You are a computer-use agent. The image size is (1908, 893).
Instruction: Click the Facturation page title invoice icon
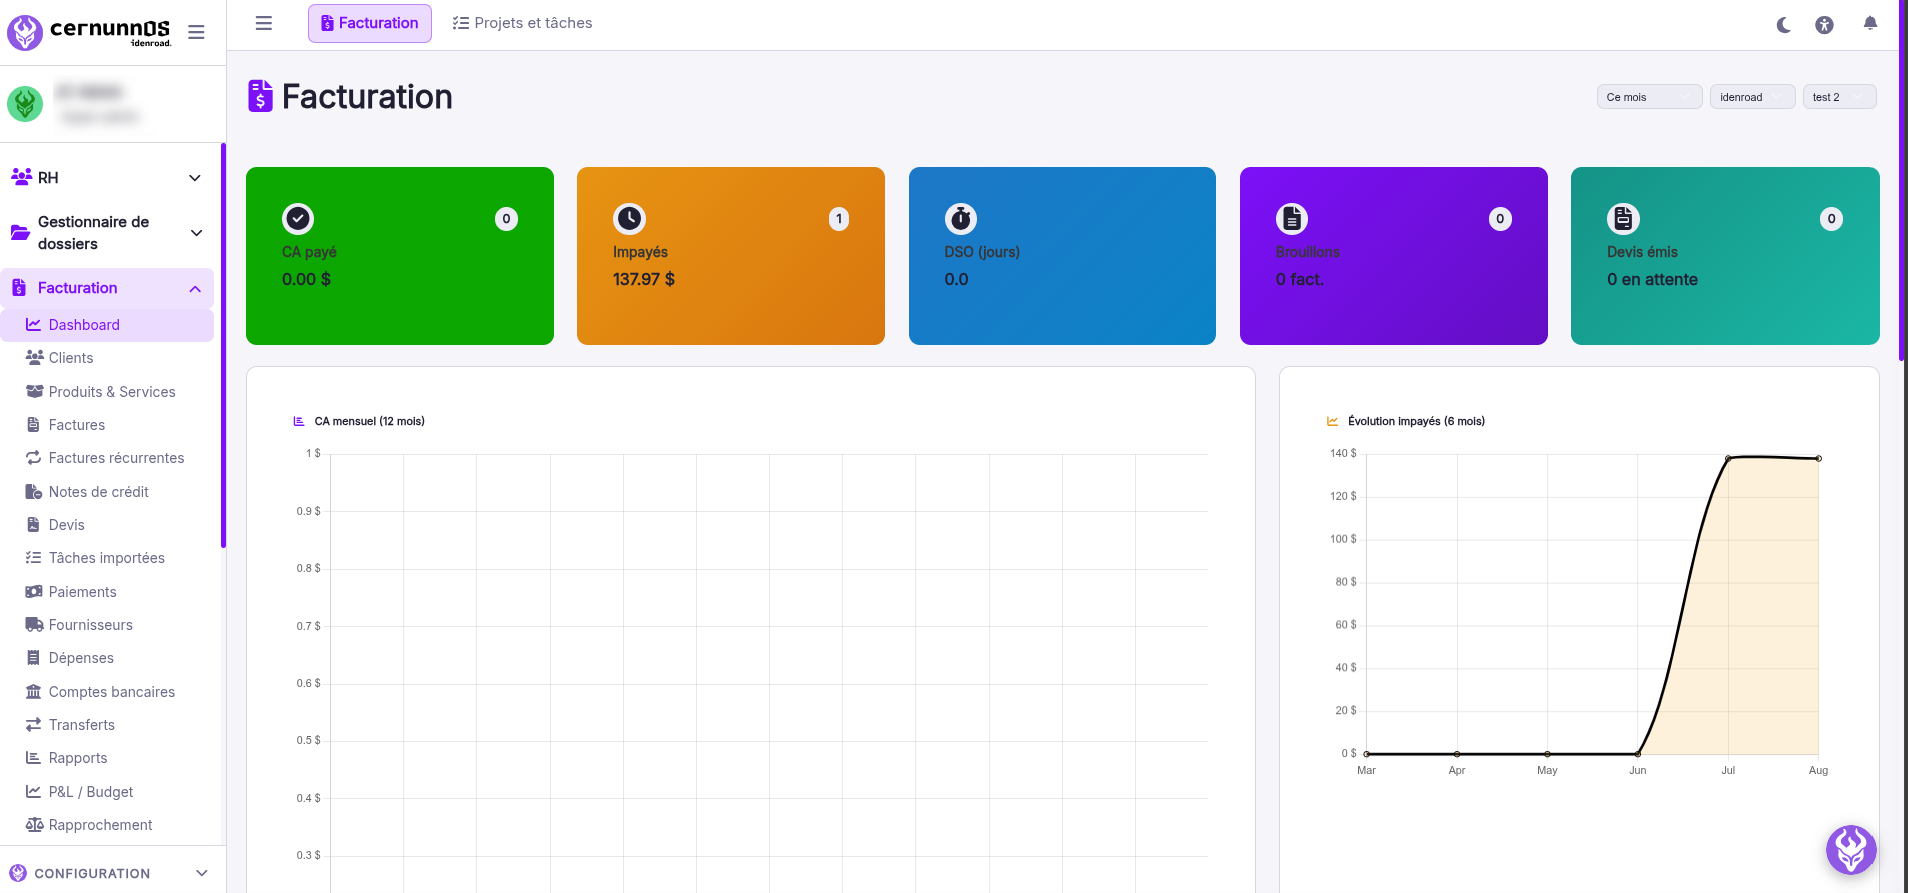[260, 96]
